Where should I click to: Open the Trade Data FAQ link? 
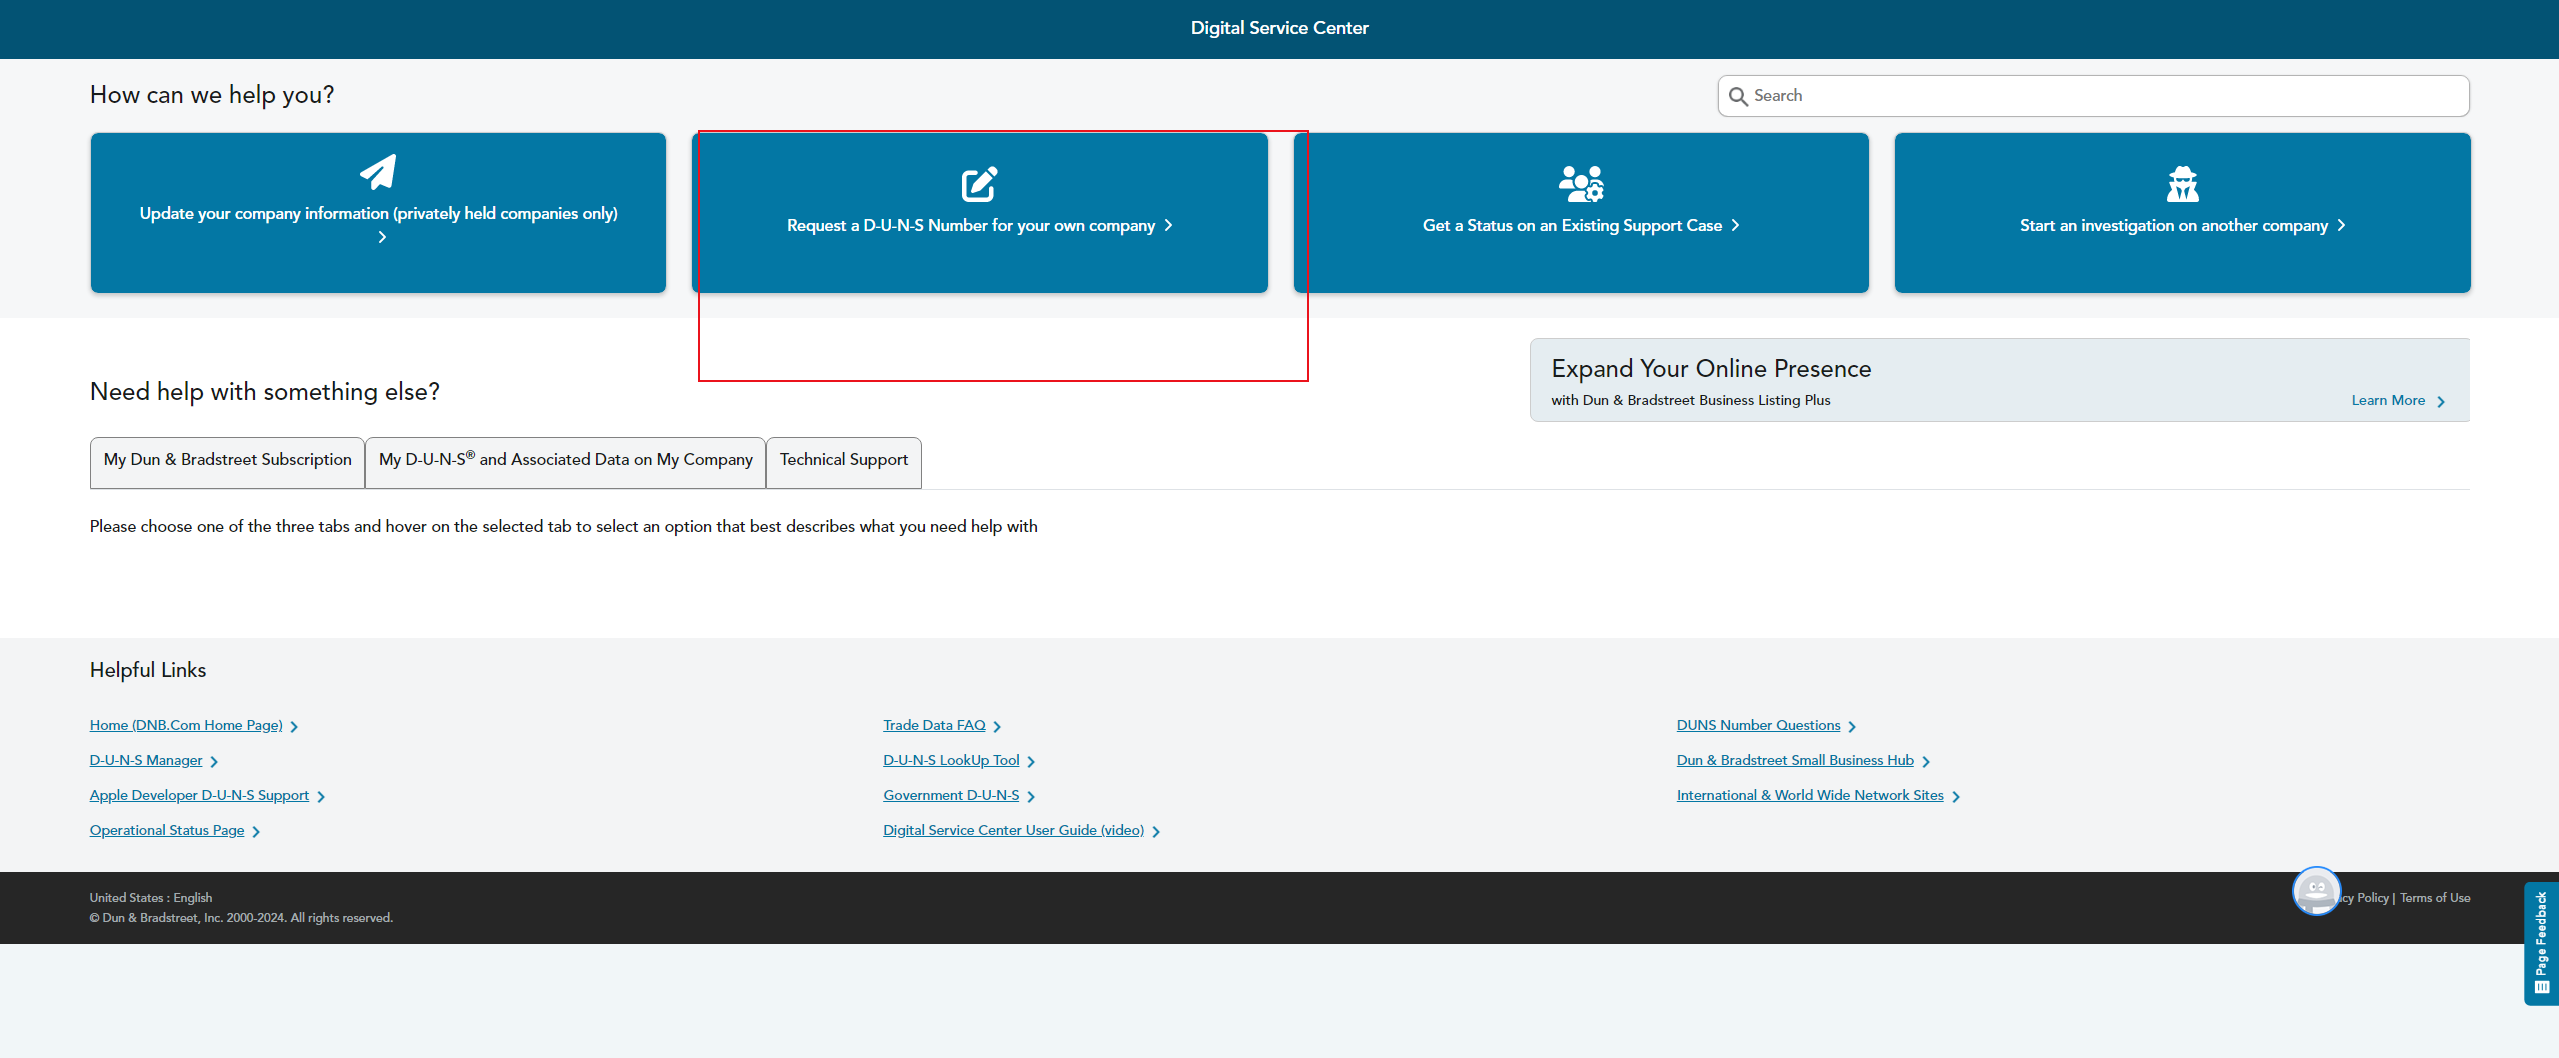[x=934, y=725]
